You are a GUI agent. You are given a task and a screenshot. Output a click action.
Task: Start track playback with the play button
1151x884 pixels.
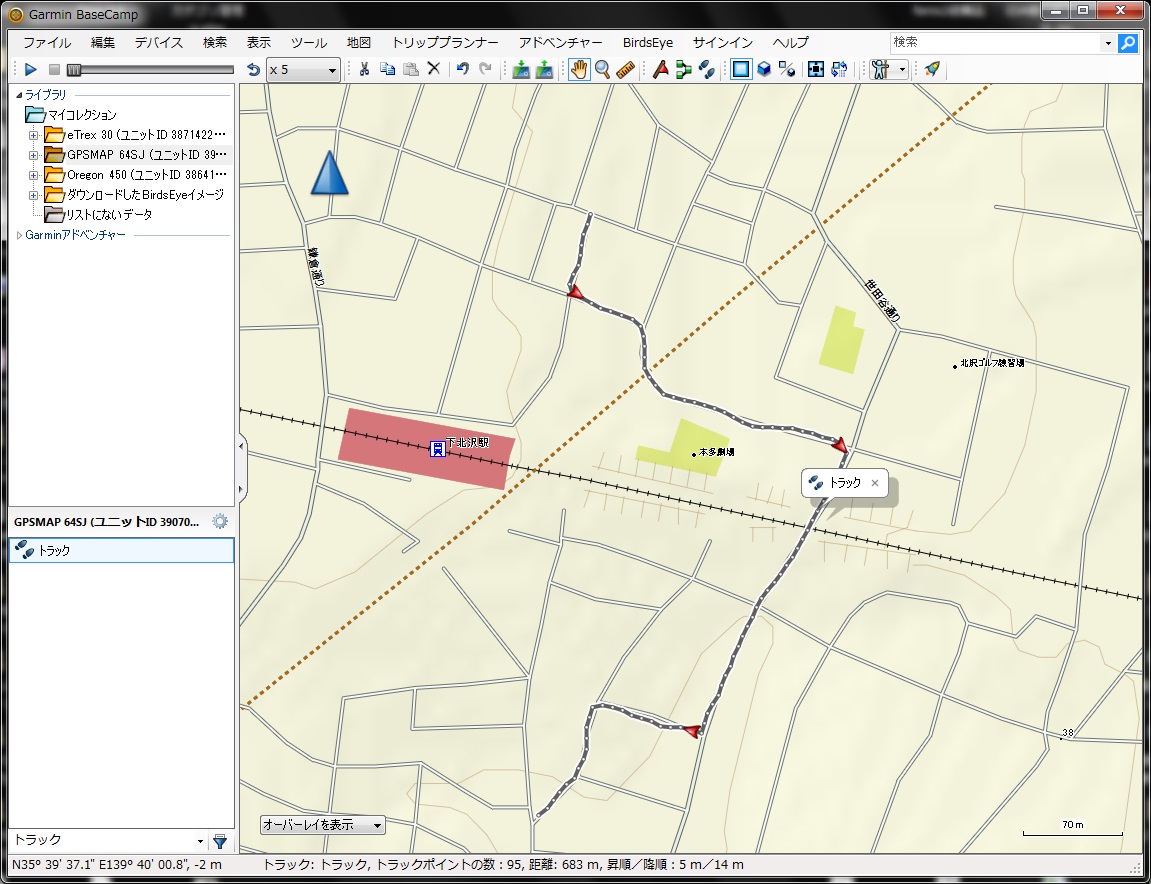click(30, 69)
